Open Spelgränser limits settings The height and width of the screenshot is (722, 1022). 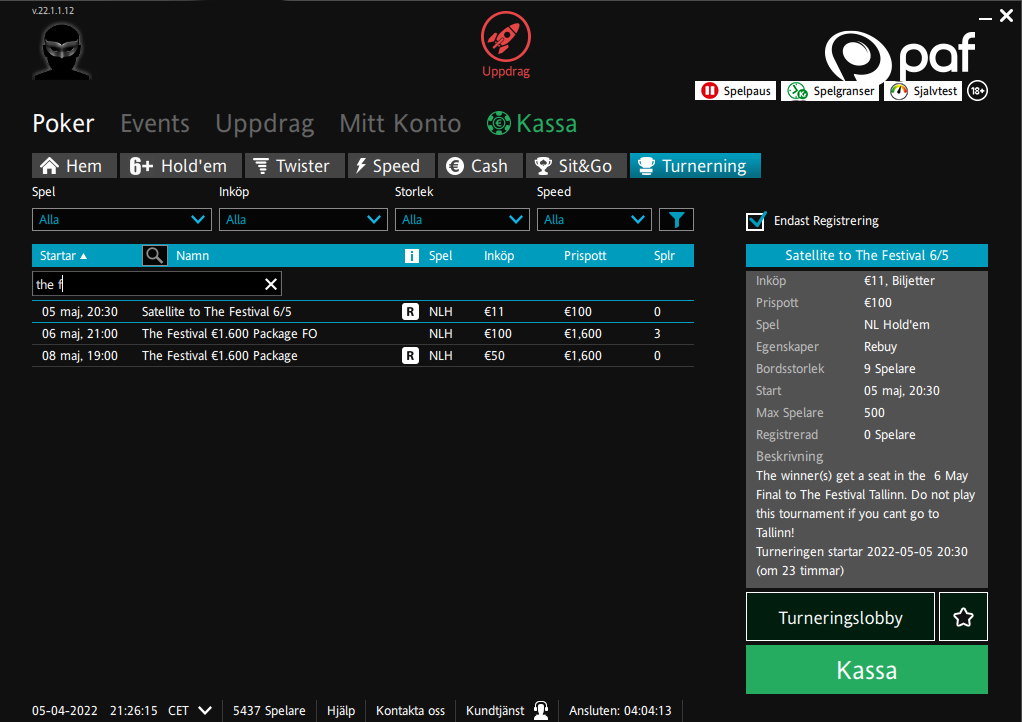click(x=831, y=91)
